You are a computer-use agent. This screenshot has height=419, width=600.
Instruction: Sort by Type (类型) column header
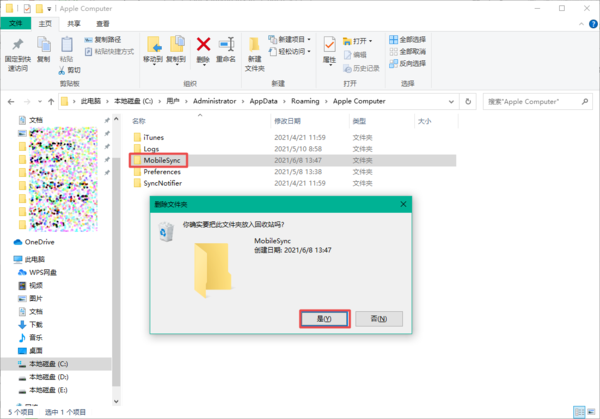click(x=359, y=121)
